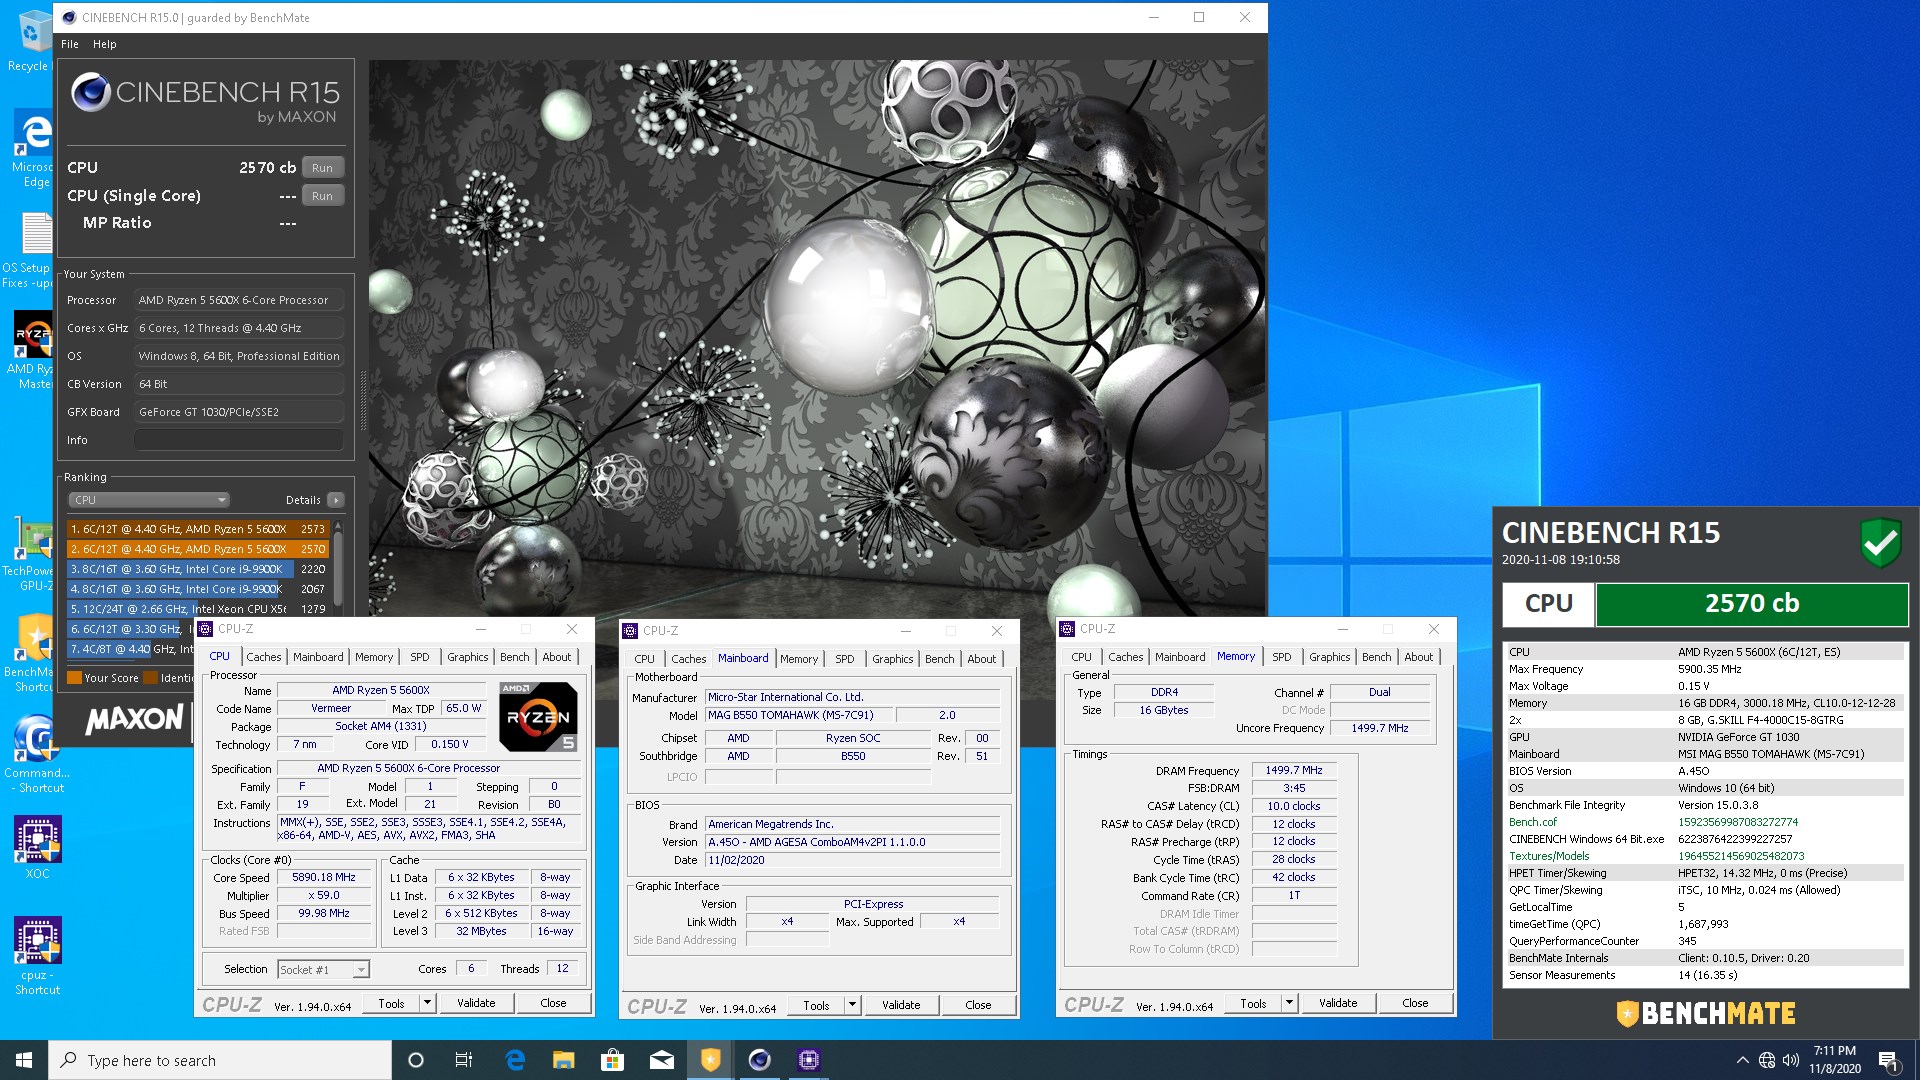Screen dimensions: 1920x1080
Task: Click the 2570 cb score in BenchMate panel
Action: pos(1752,604)
